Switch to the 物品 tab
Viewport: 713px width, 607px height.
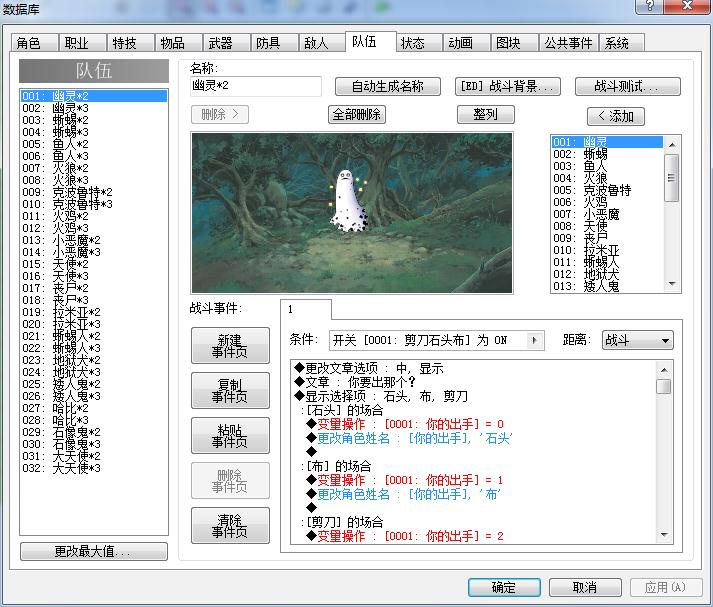179,43
